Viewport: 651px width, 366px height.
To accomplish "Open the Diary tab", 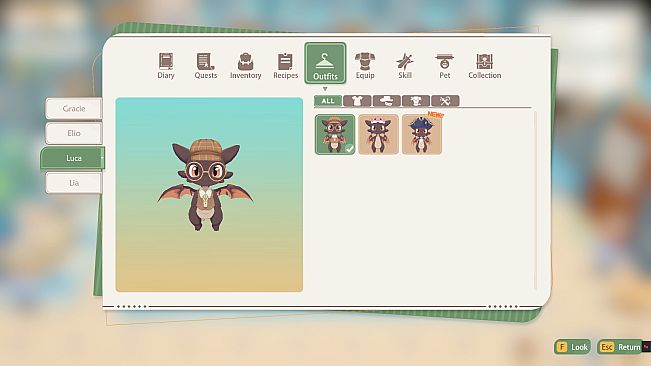I will 166,66.
